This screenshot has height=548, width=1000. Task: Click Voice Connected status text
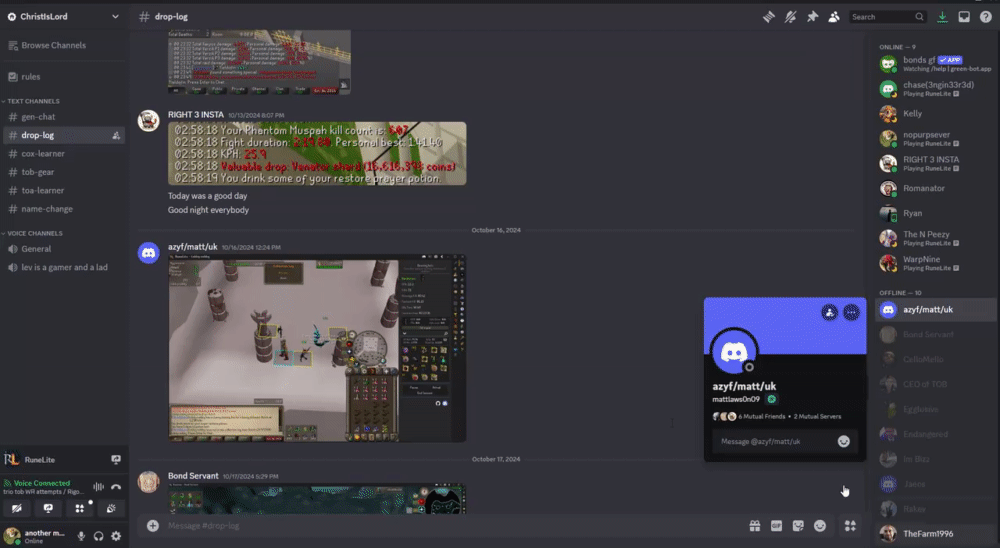pyautogui.click(x=42, y=484)
